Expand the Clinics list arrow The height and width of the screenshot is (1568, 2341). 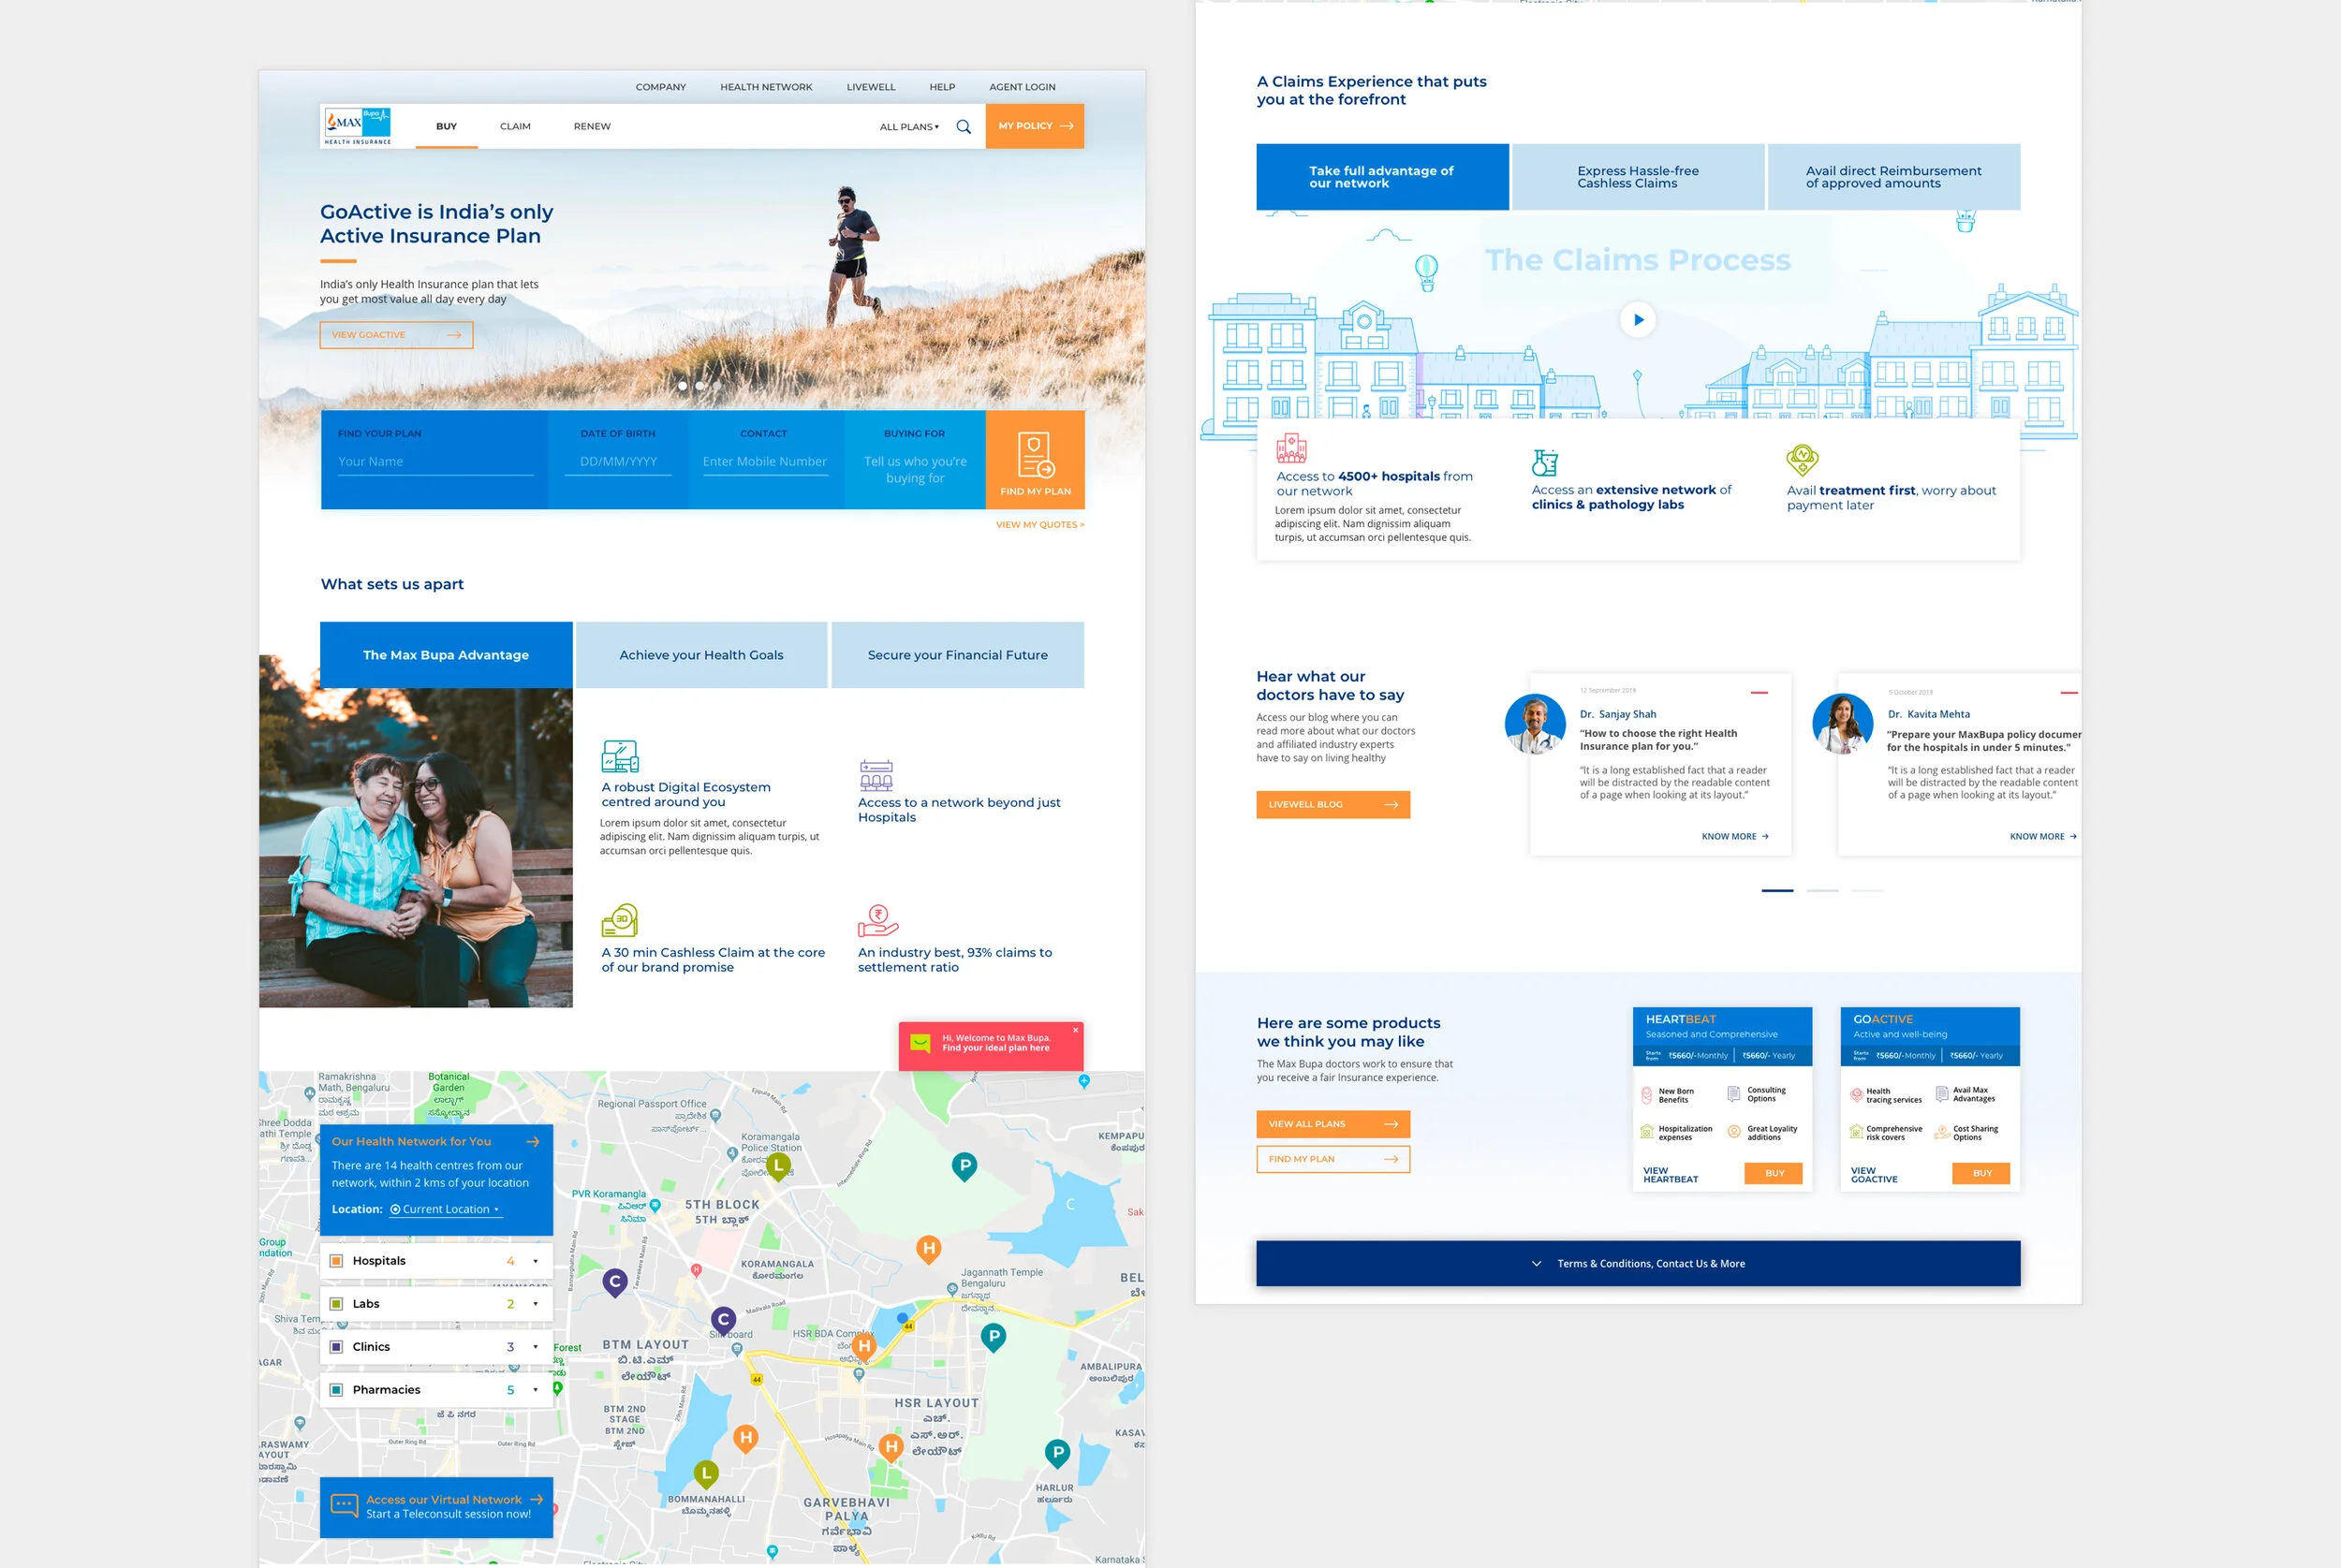click(x=535, y=1347)
